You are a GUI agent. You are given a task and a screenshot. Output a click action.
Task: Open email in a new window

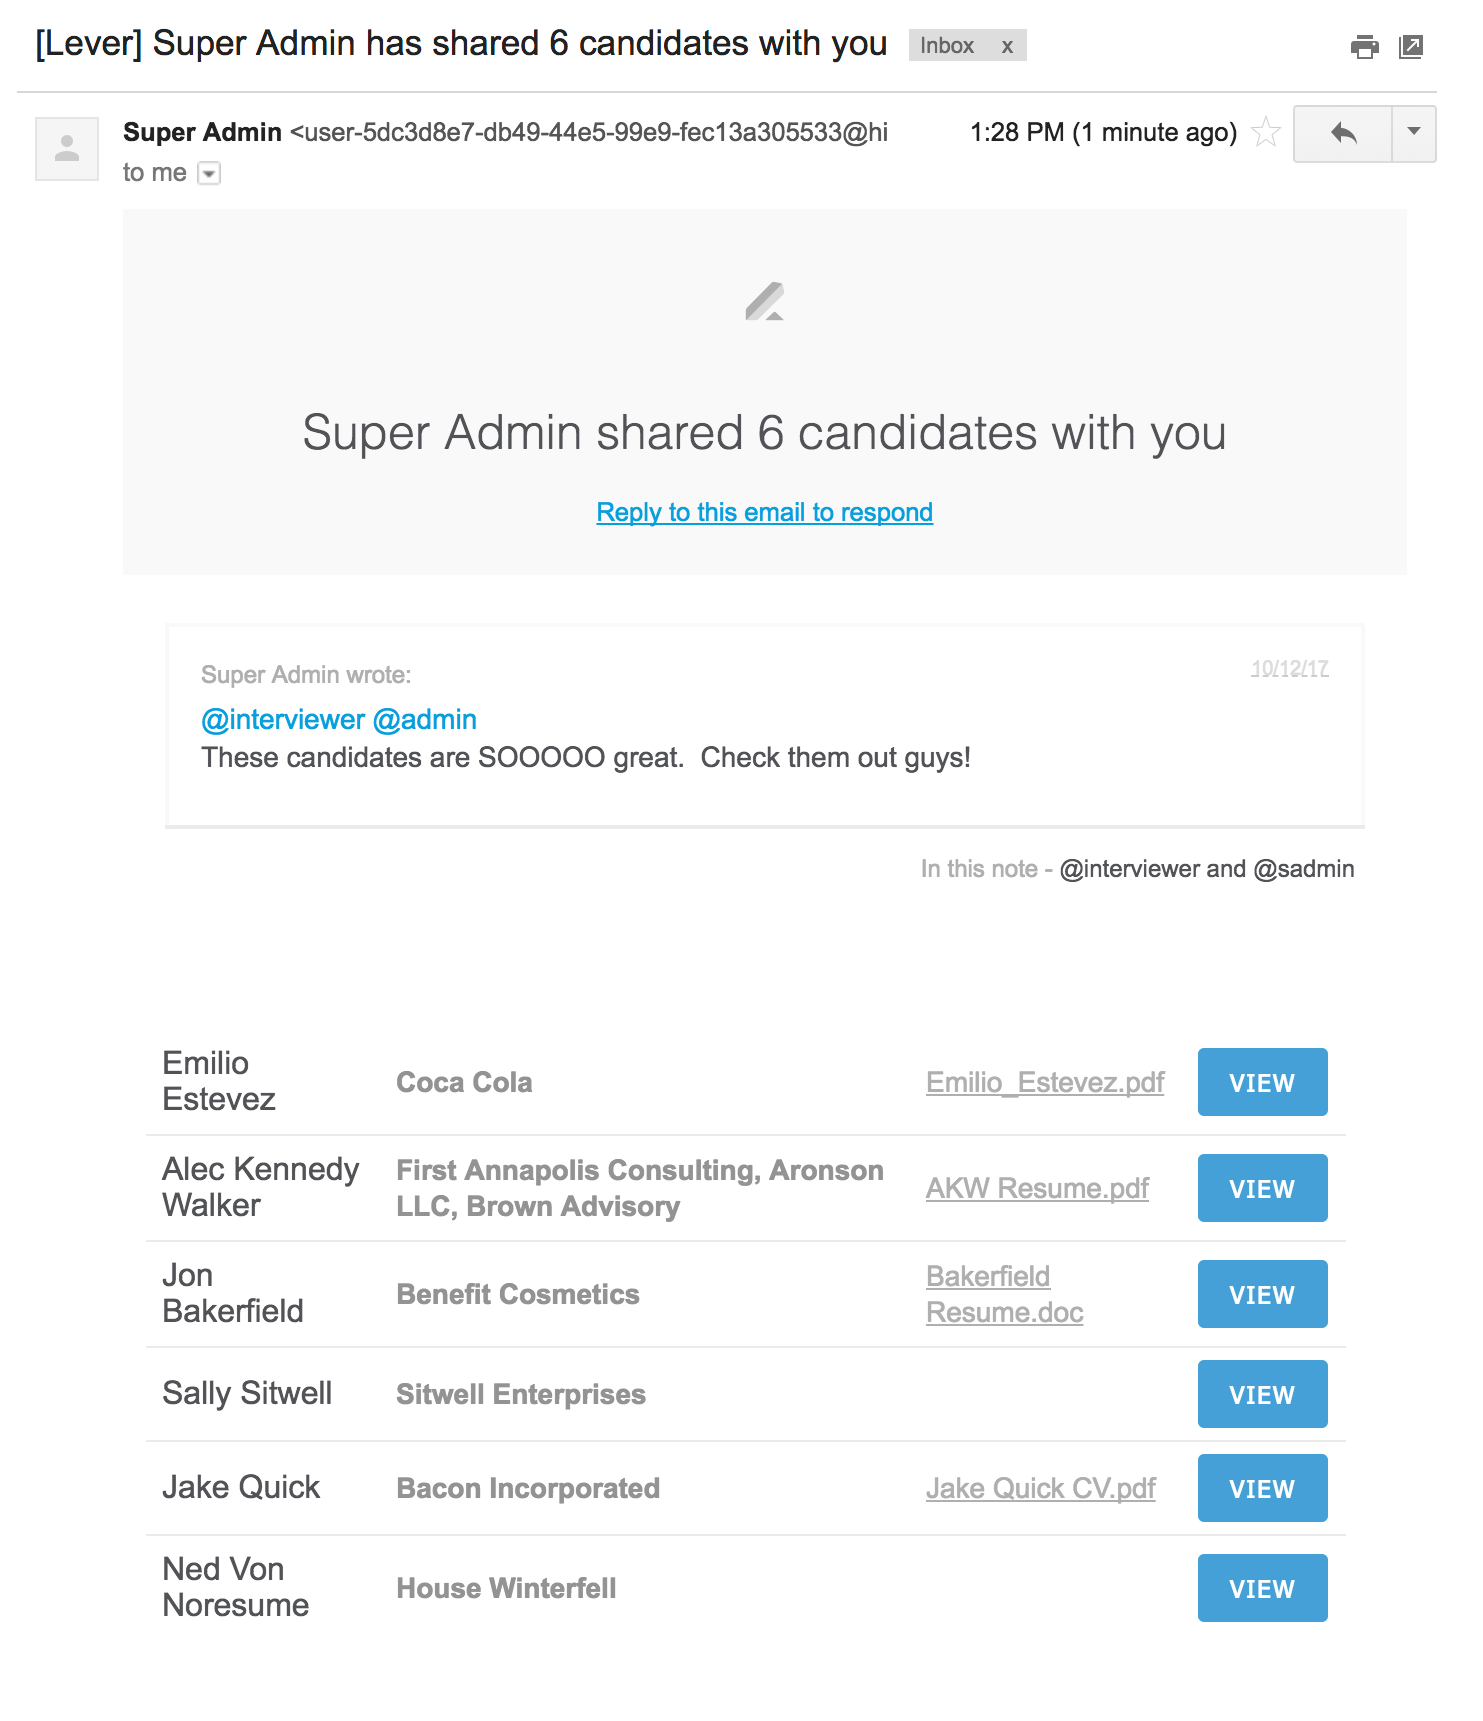pos(1412,46)
